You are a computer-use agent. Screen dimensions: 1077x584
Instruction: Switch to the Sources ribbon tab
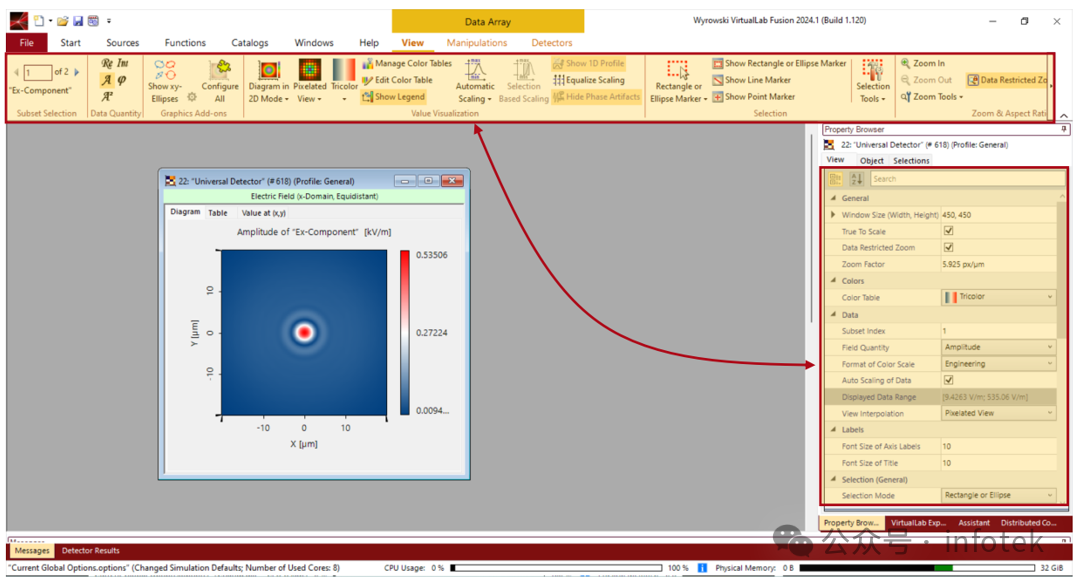[122, 43]
